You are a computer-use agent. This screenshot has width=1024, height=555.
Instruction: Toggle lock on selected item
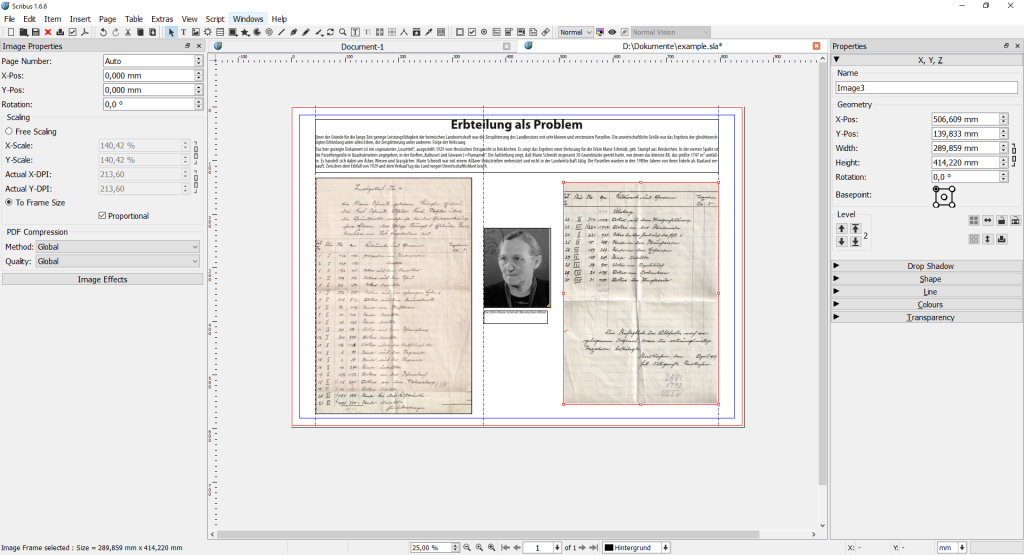pyautogui.click(x=1002, y=221)
